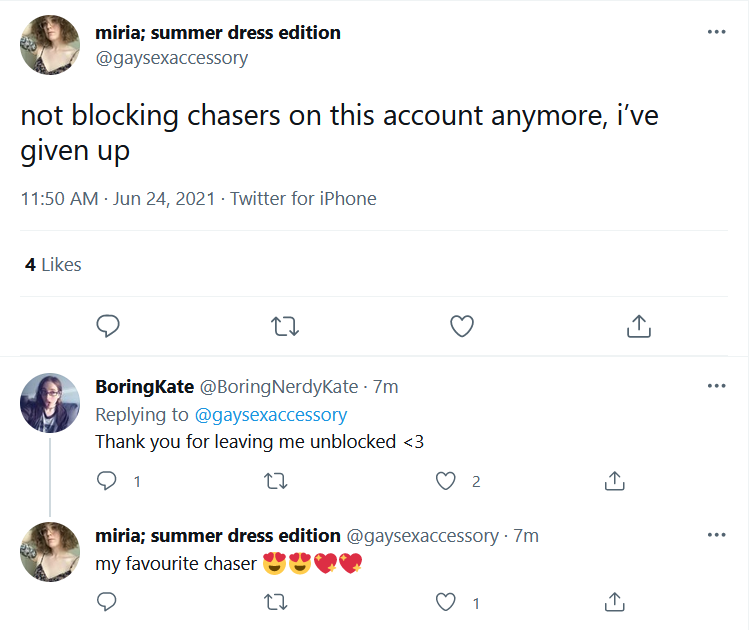View the 4 Likes list
The image size is (749, 630).
(x=53, y=265)
